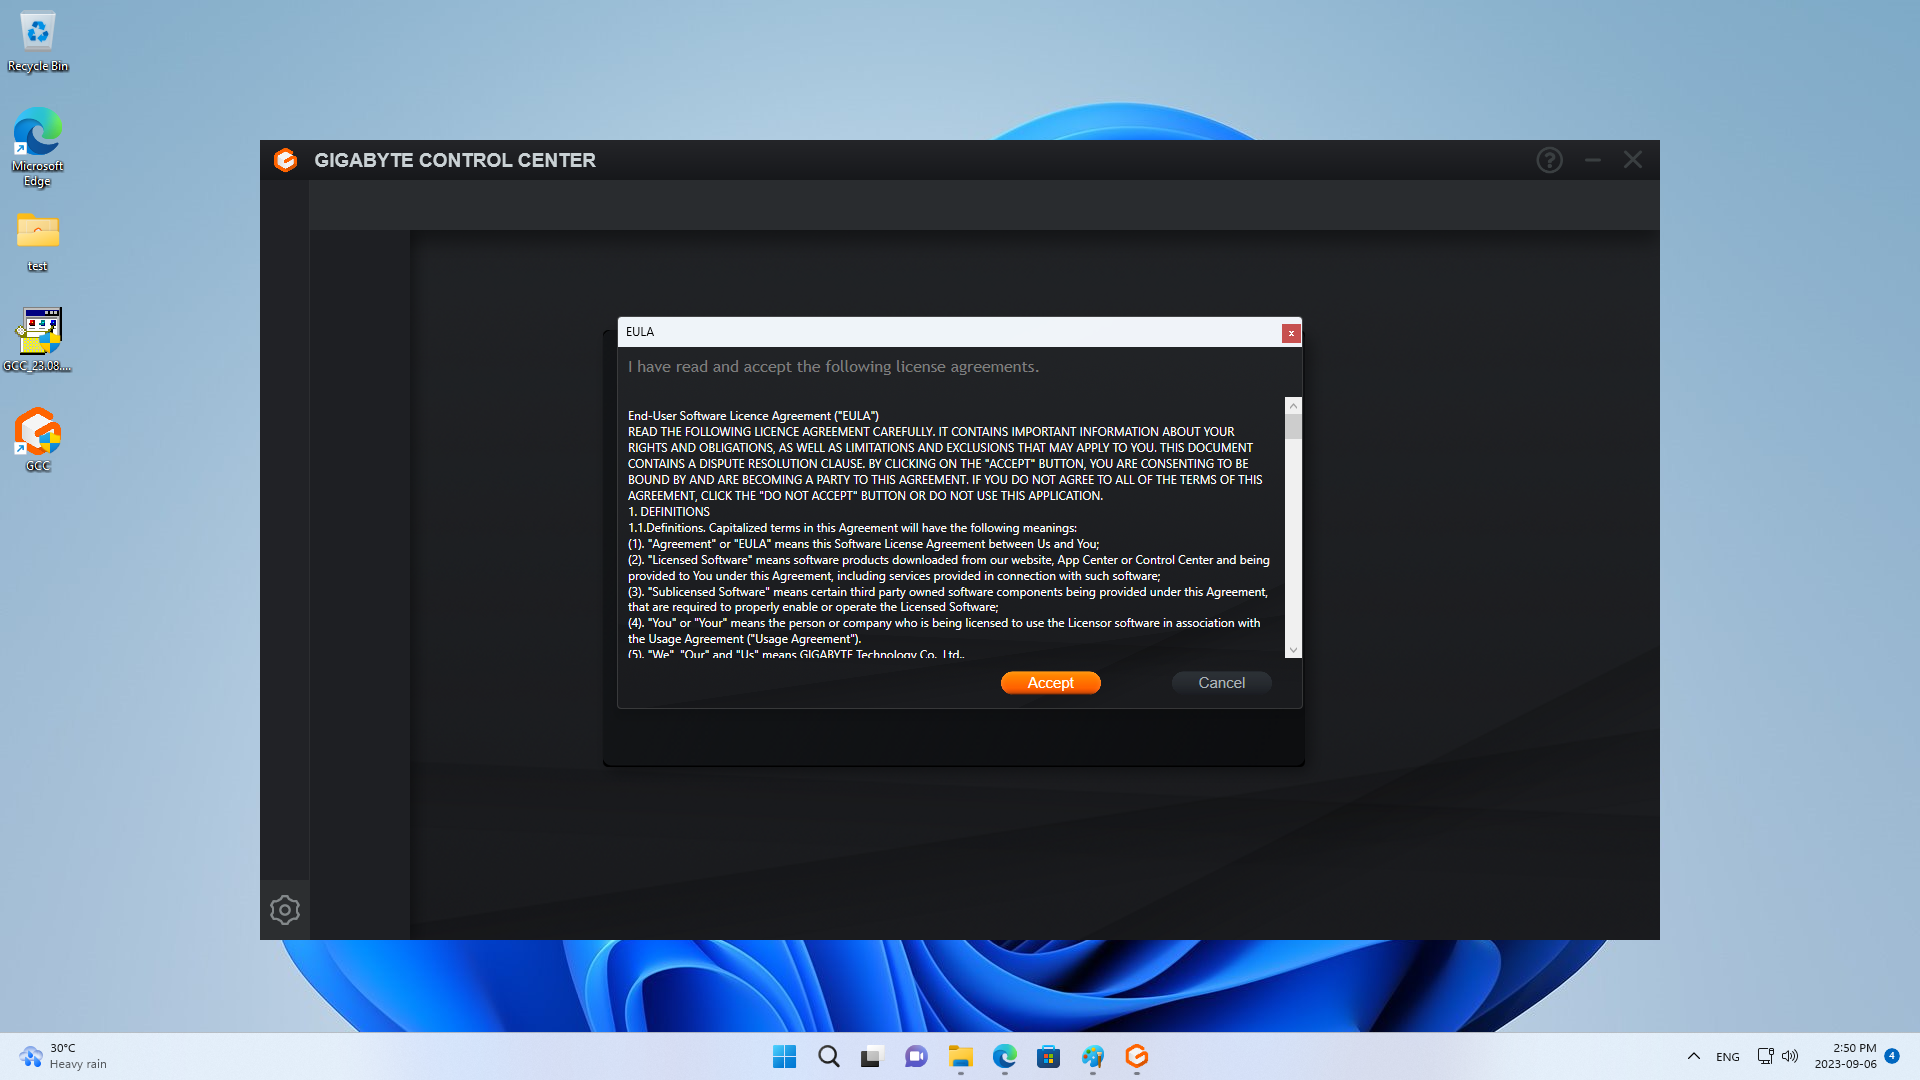Open Teams Chat from taskbar
The width and height of the screenshot is (1920, 1080).
click(x=916, y=1057)
